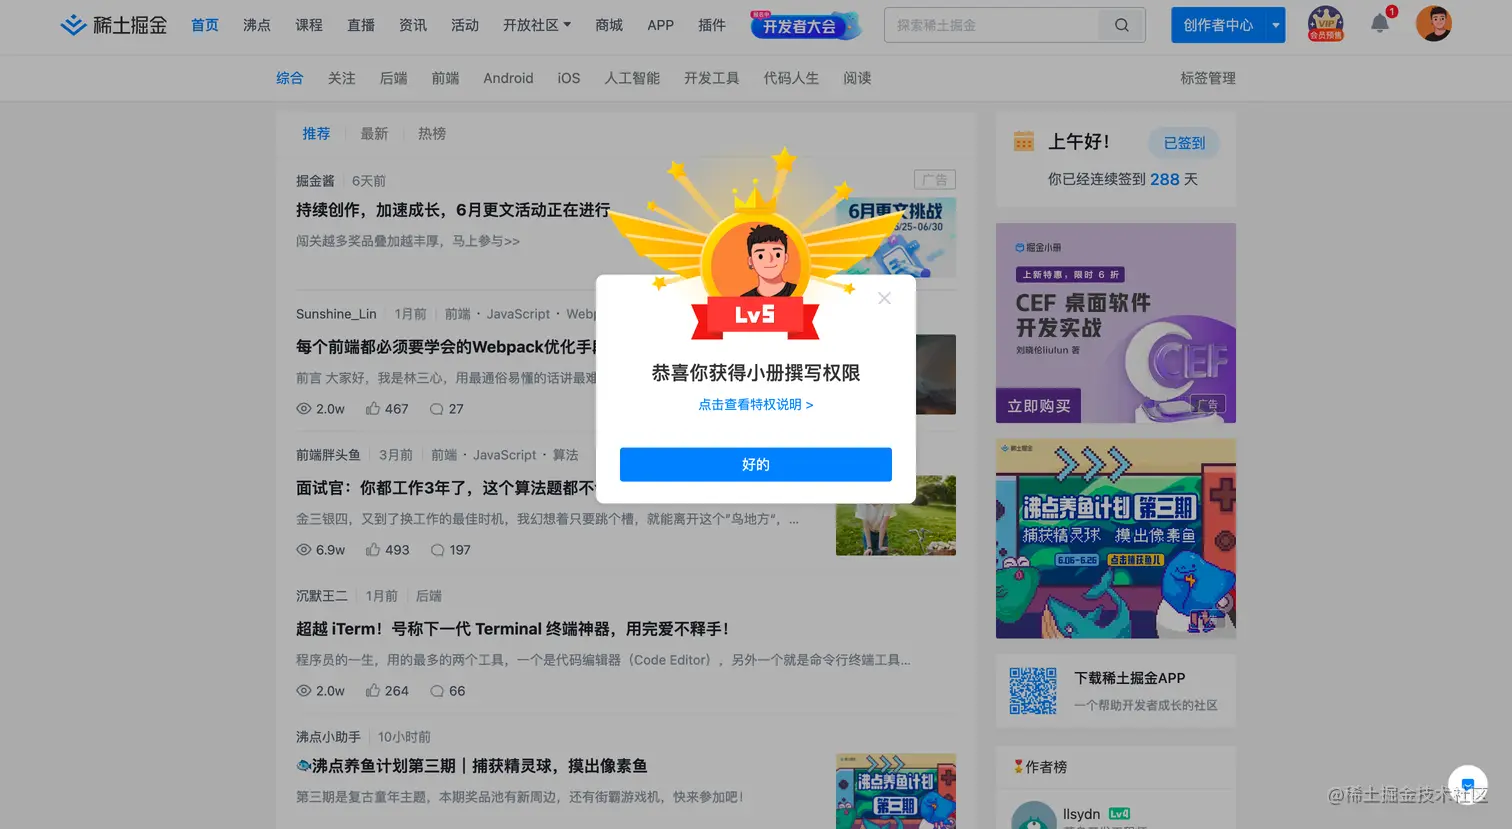Open the user avatar menu

[1434, 23]
